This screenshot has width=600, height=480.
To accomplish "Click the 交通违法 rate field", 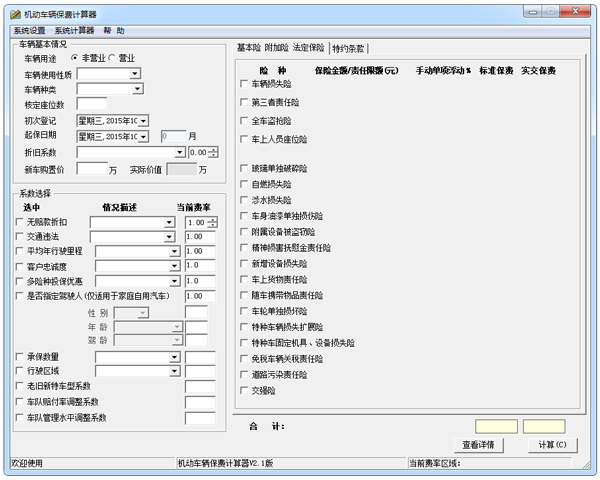I will tap(200, 237).
